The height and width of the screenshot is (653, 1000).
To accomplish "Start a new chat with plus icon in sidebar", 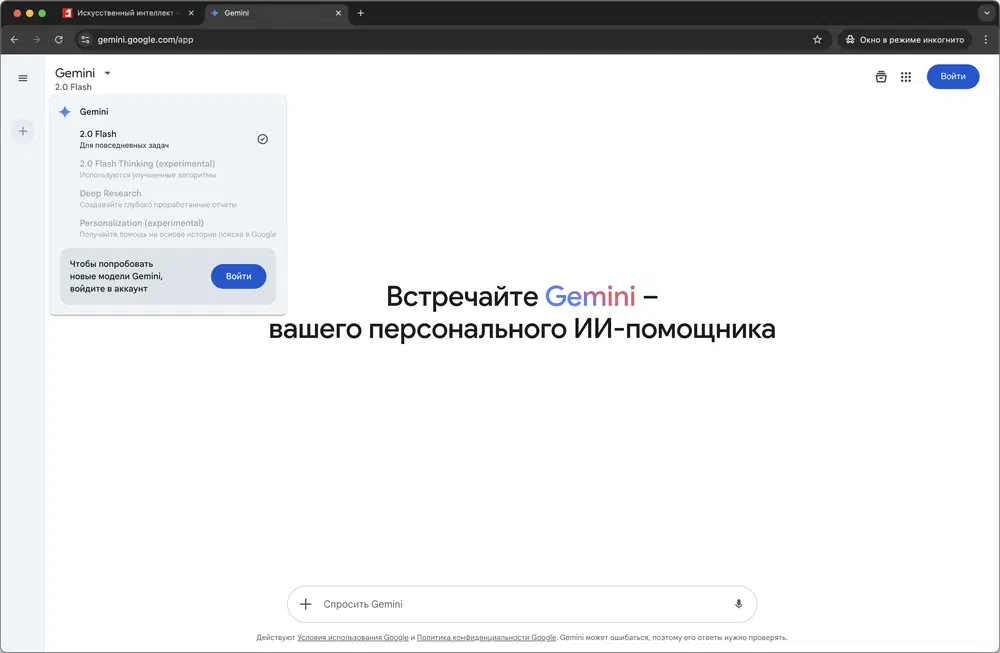I will point(23,131).
